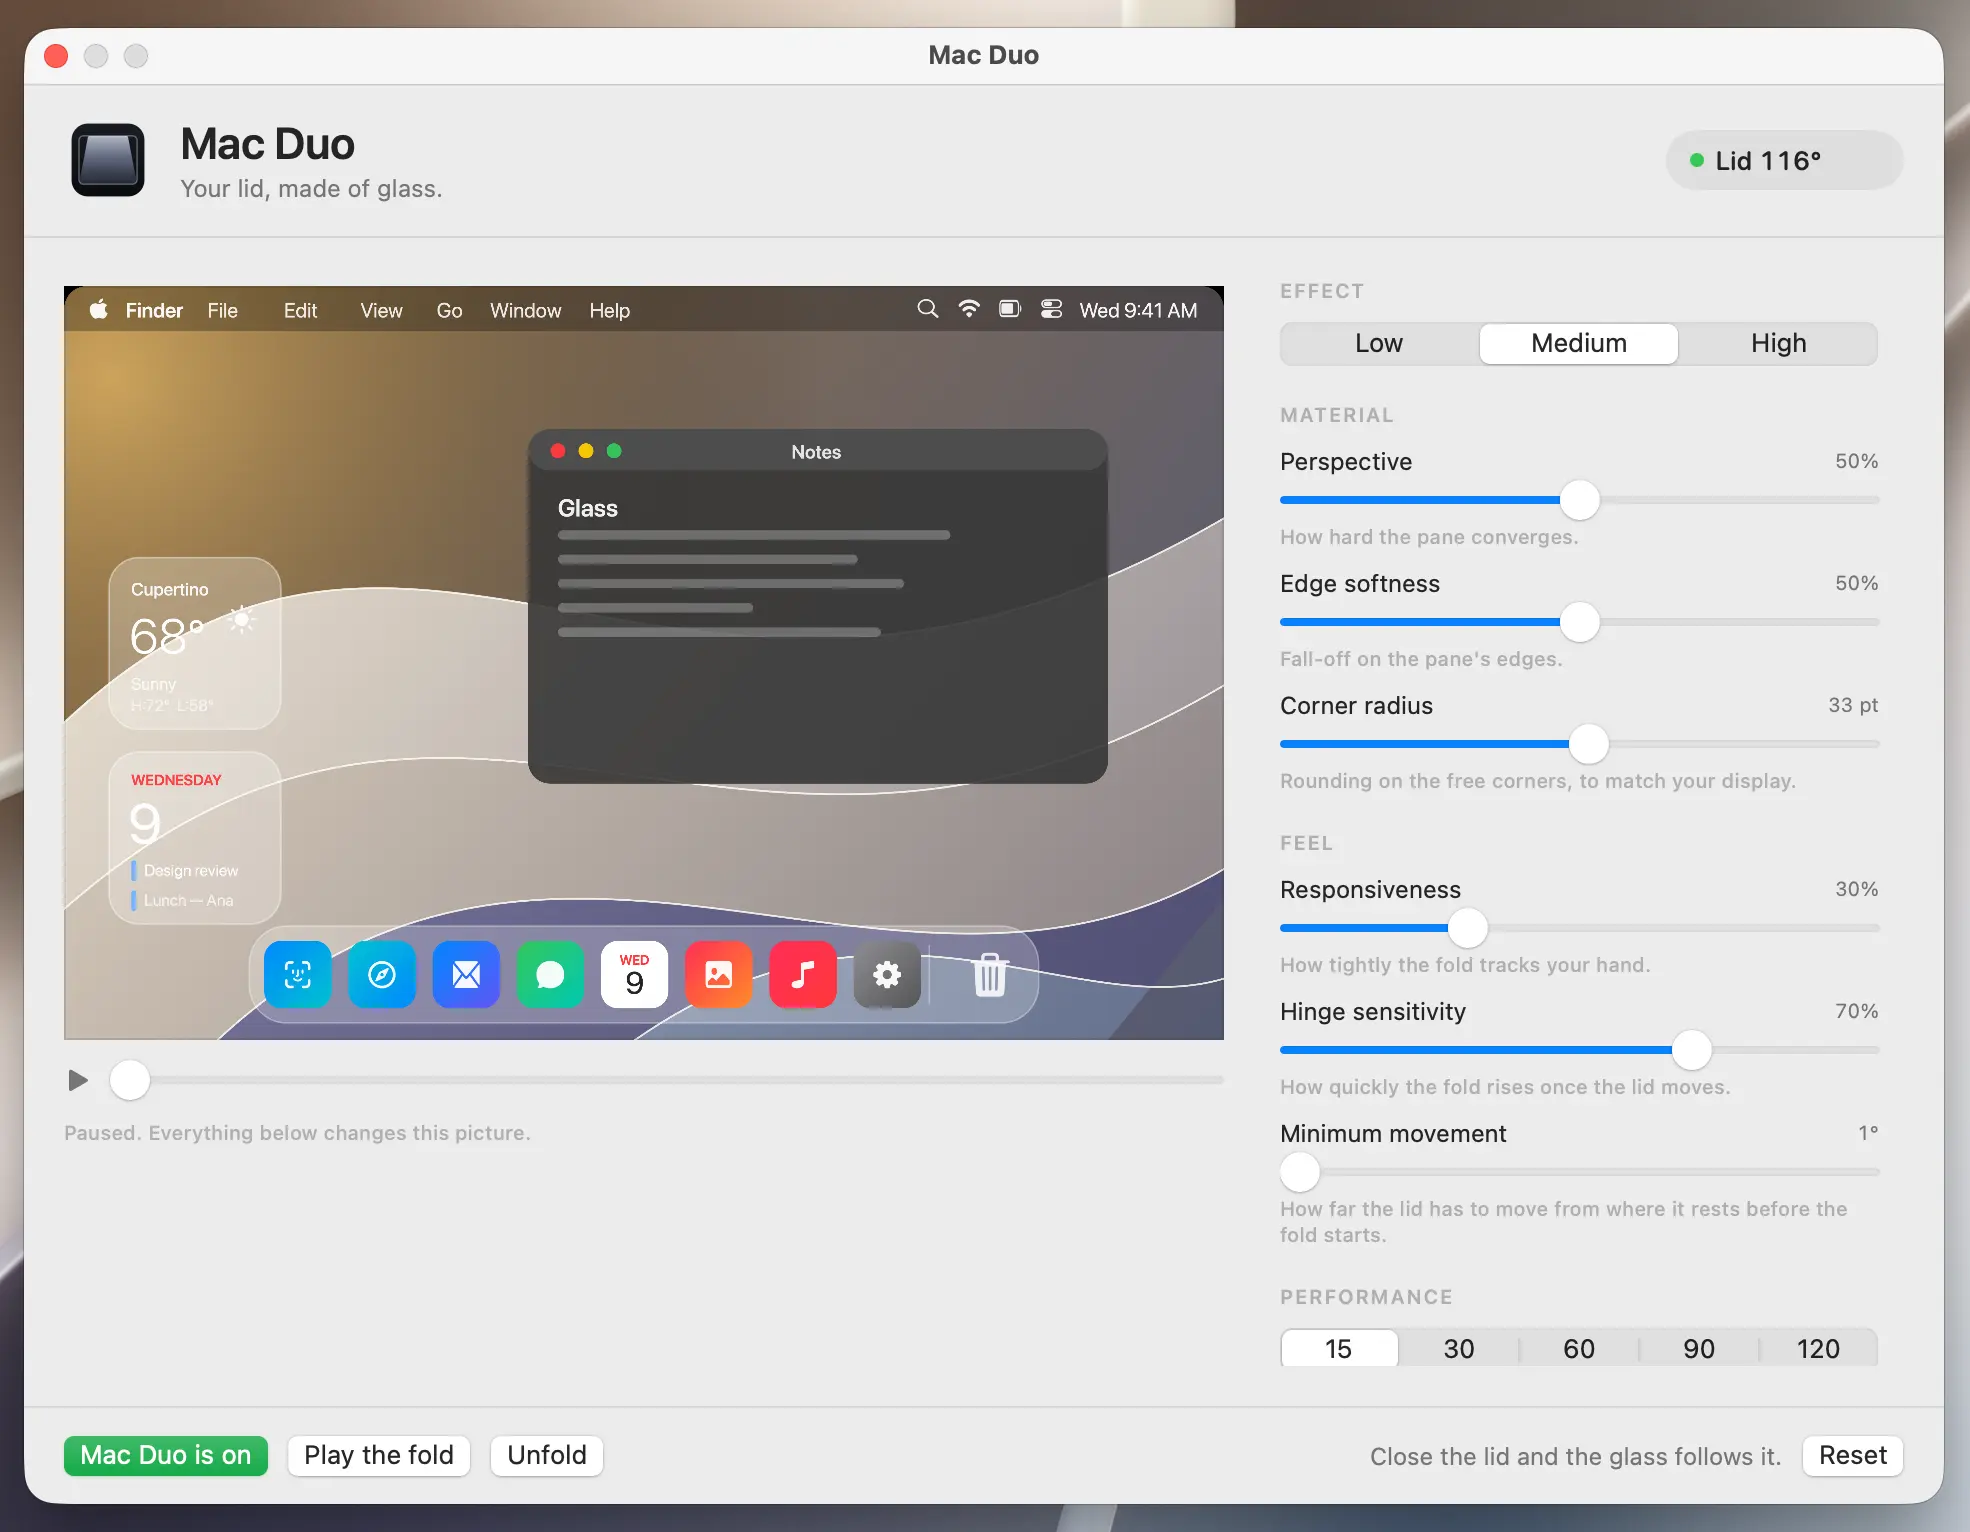This screenshot has width=1970, height=1532.
Task: Click the Unfold button
Action: 547,1455
